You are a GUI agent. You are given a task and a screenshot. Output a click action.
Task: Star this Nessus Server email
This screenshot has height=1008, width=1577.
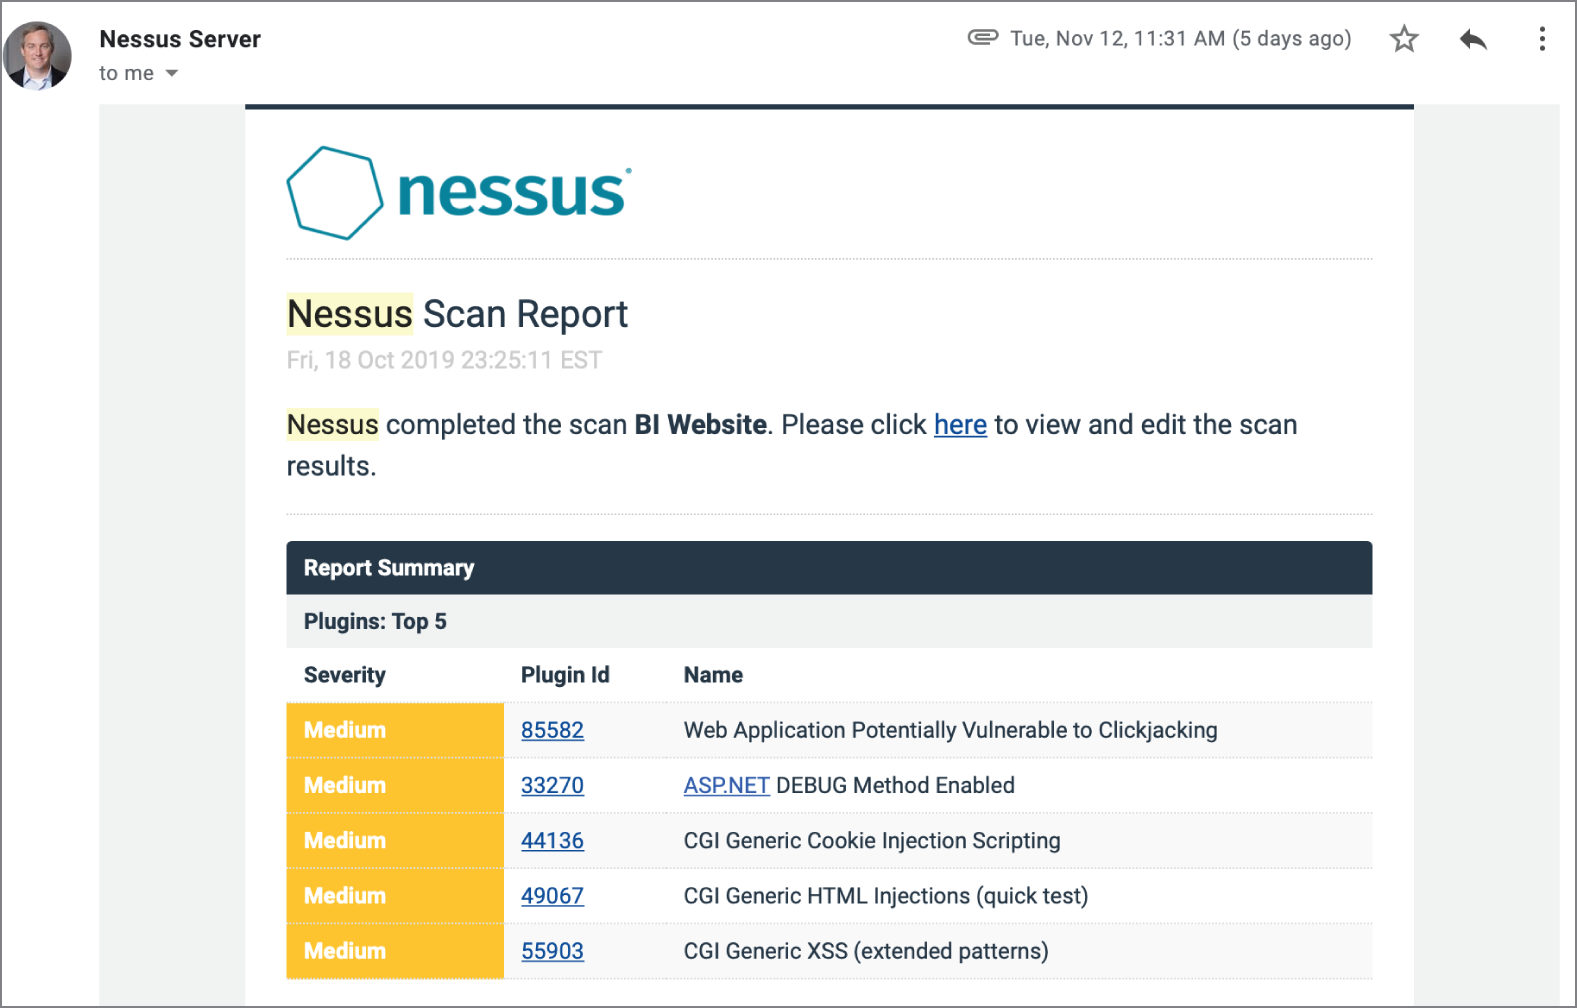tap(1404, 39)
